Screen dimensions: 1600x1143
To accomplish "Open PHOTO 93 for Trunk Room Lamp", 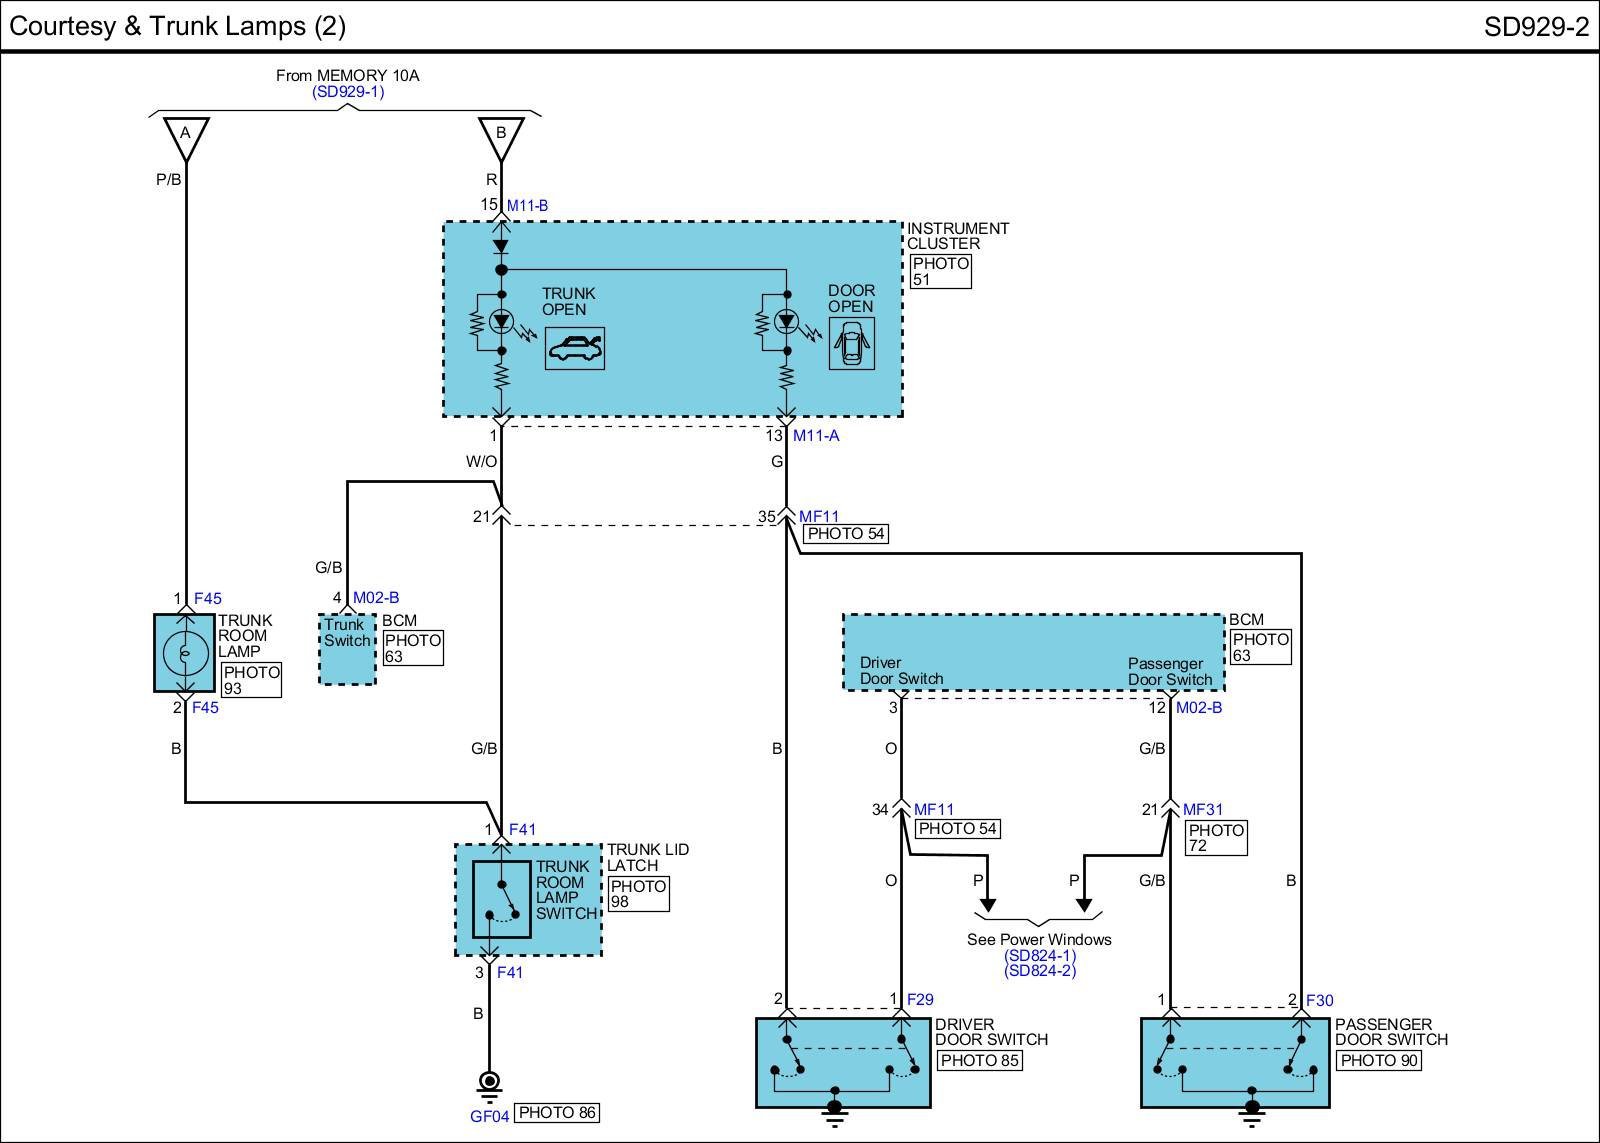I will pos(251,680).
